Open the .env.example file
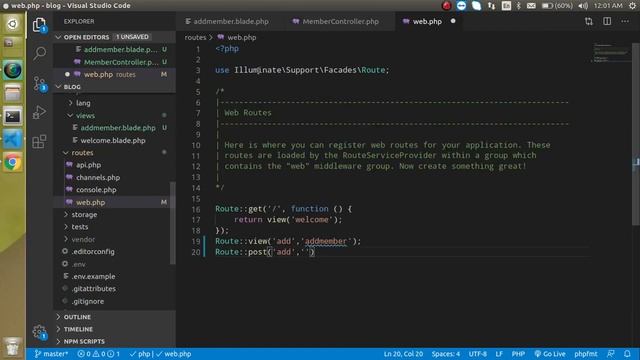 93,276
